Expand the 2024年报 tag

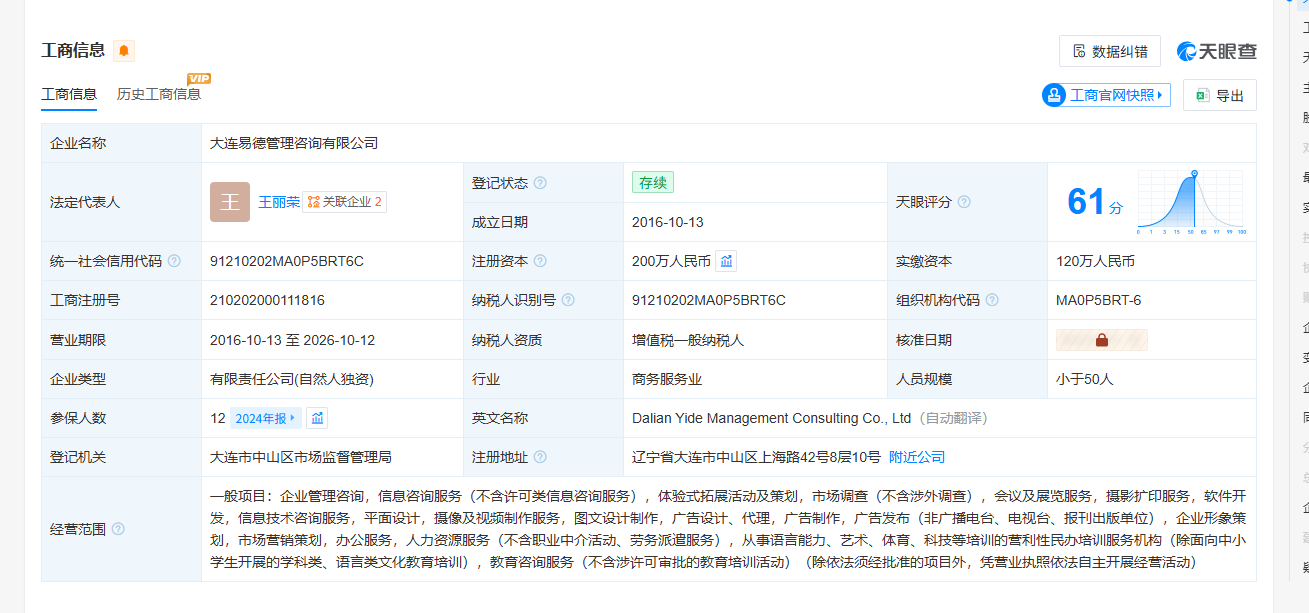coord(265,418)
